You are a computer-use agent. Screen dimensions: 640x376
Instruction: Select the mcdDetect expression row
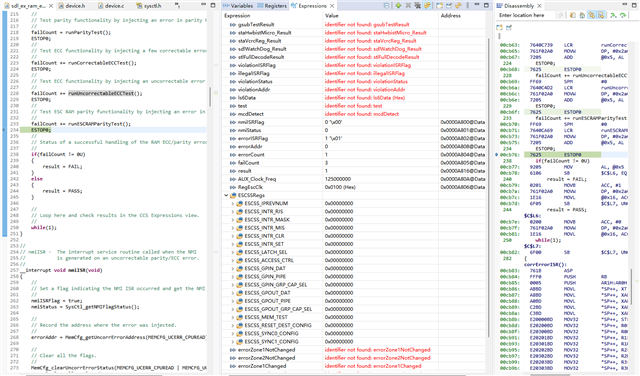(x=354, y=114)
